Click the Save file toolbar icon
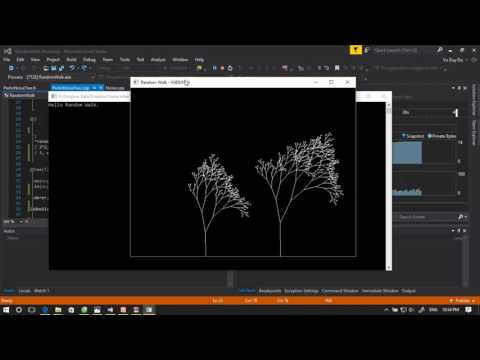 pyautogui.click(x=53, y=68)
